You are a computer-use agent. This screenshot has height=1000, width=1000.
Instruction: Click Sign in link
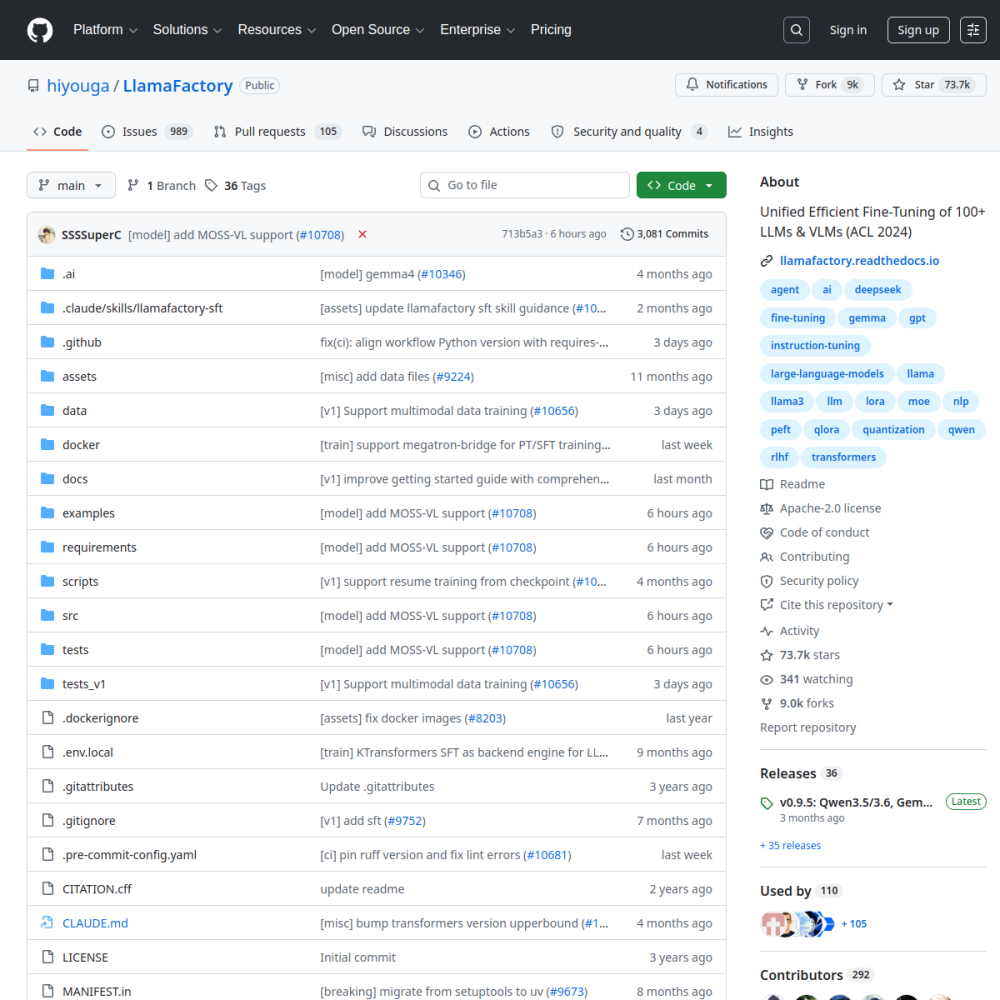848,30
